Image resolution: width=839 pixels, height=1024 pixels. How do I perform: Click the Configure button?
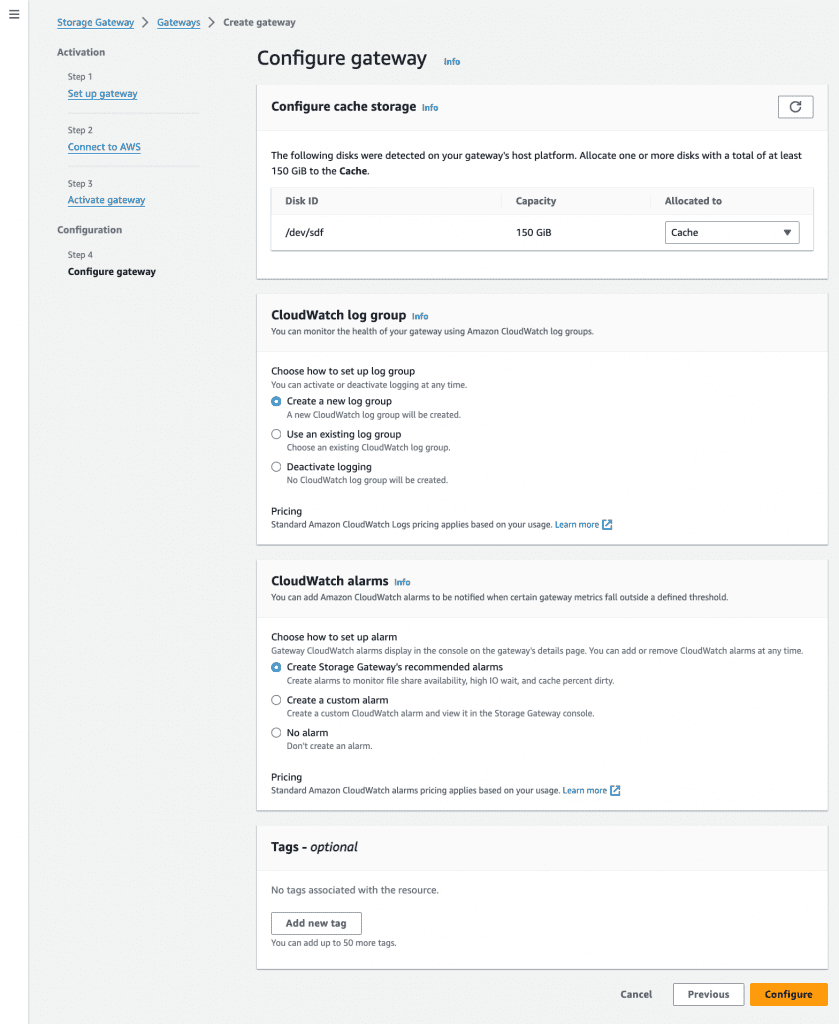click(789, 994)
